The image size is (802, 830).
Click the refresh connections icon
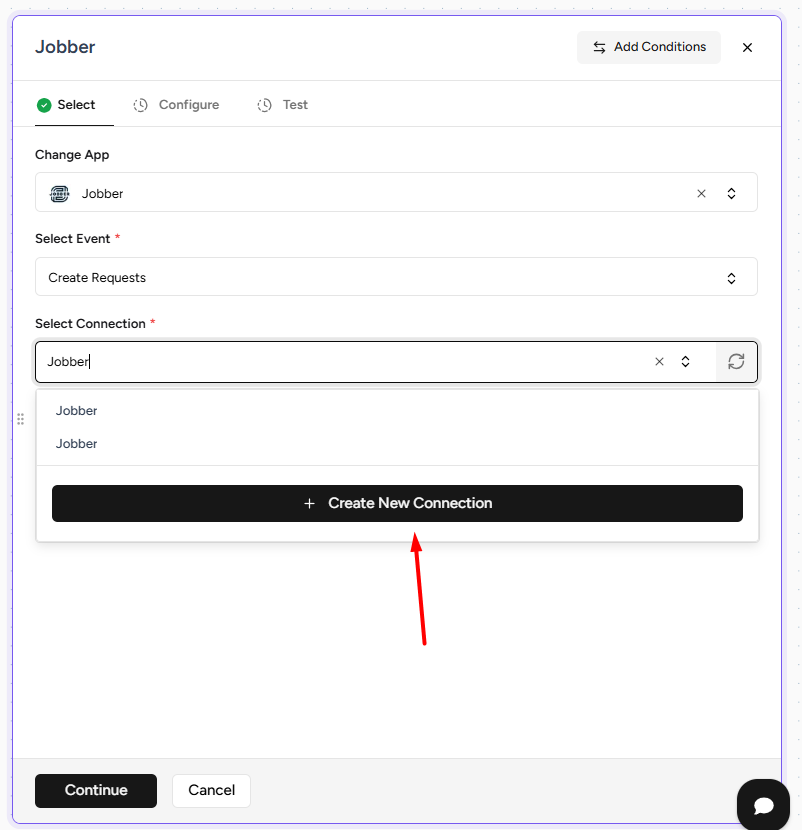click(736, 362)
